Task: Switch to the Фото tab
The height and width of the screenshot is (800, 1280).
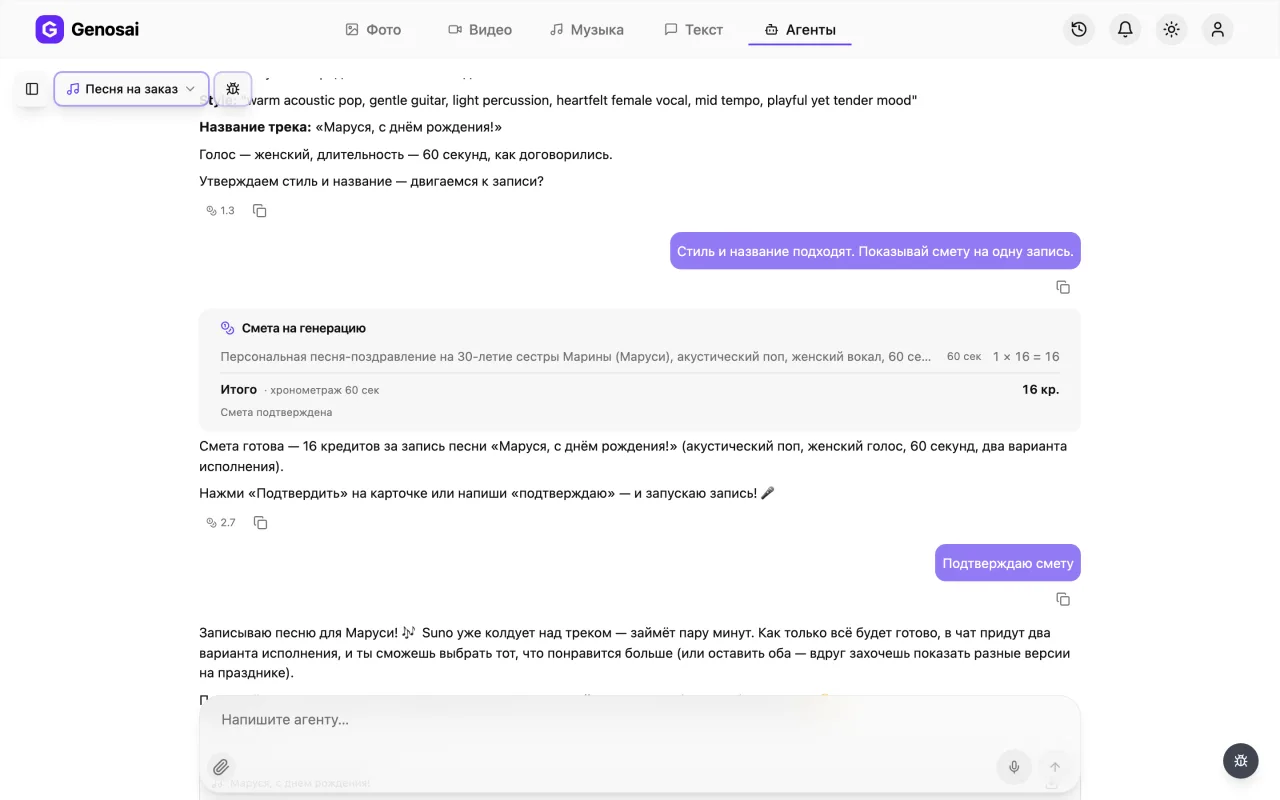Action: pos(373,30)
